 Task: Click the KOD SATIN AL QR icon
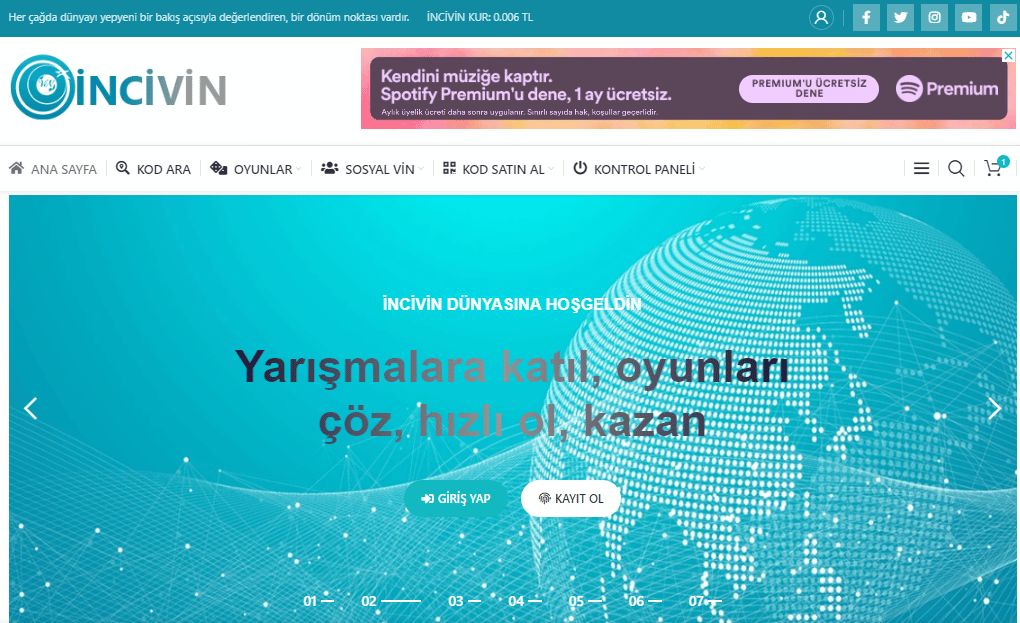[x=450, y=168]
